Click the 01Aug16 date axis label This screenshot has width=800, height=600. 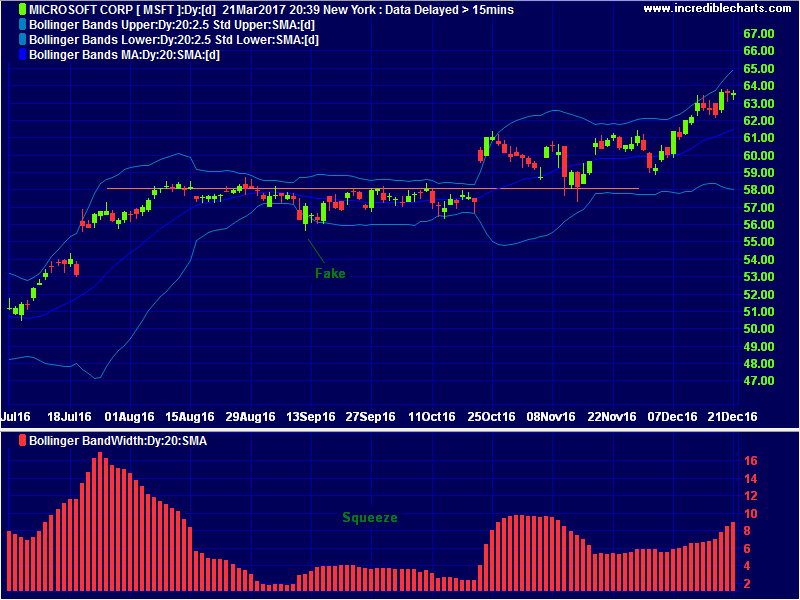(129, 417)
